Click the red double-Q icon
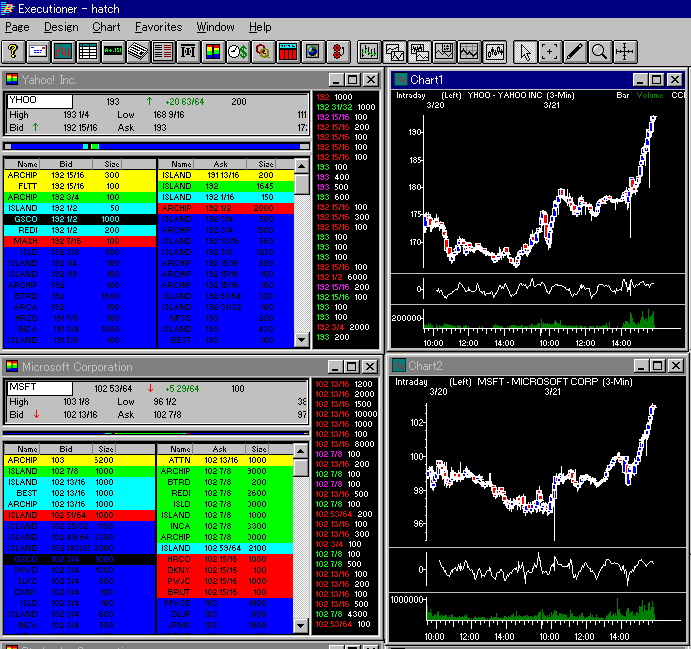The image size is (691, 649). [263, 52]
